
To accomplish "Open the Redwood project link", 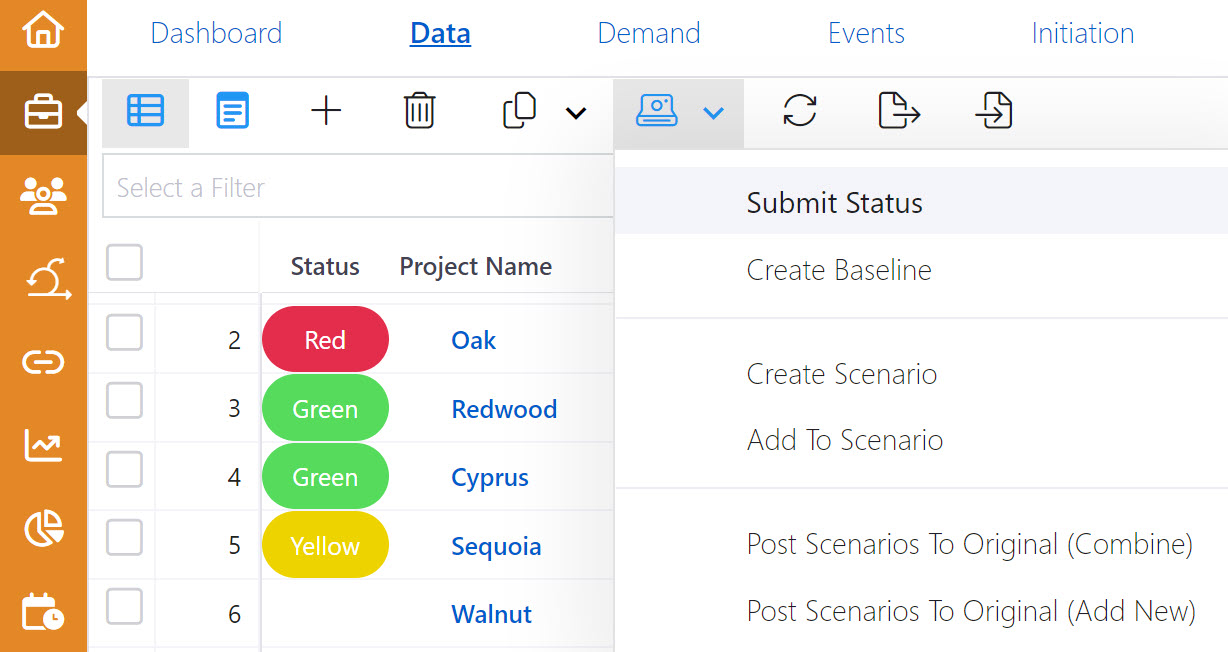I will 504,408.
